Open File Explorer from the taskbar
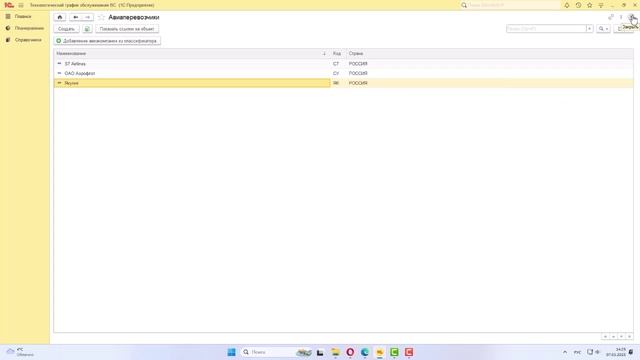 335,352
